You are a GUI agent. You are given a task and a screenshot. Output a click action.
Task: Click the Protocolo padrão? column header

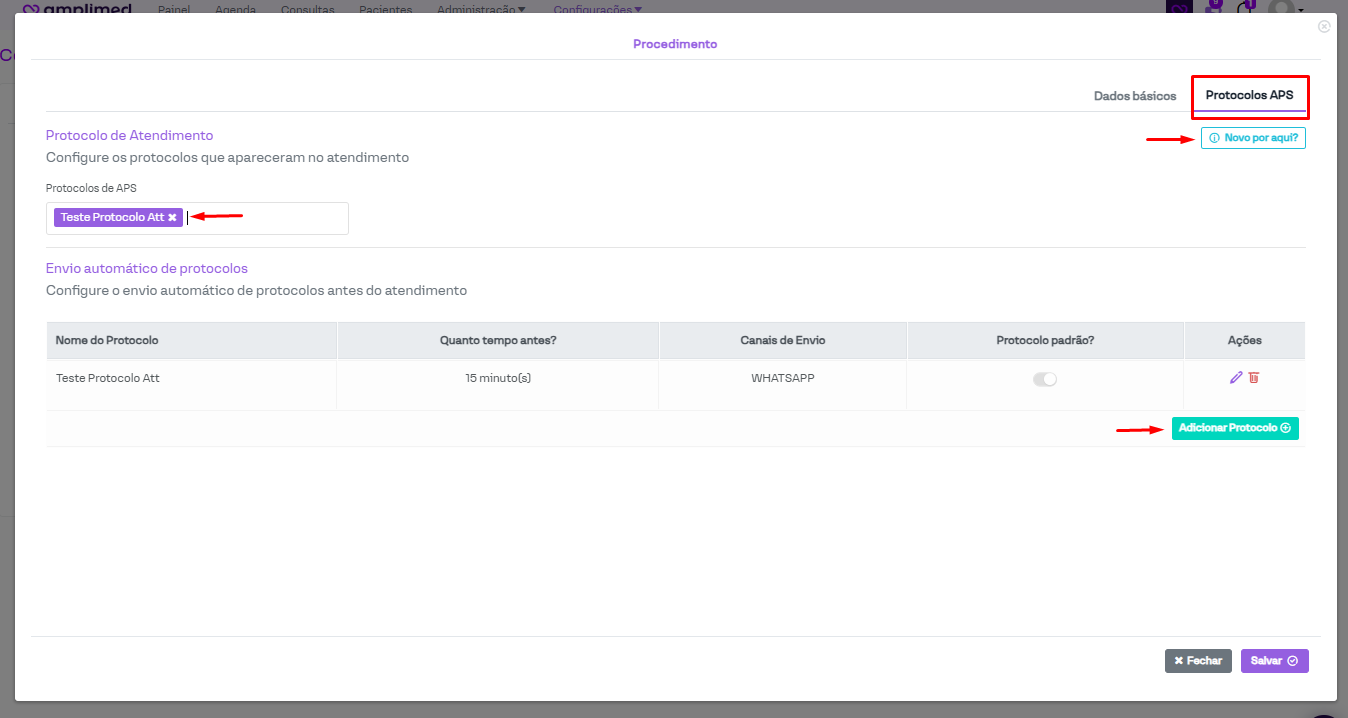(1045, 340)
